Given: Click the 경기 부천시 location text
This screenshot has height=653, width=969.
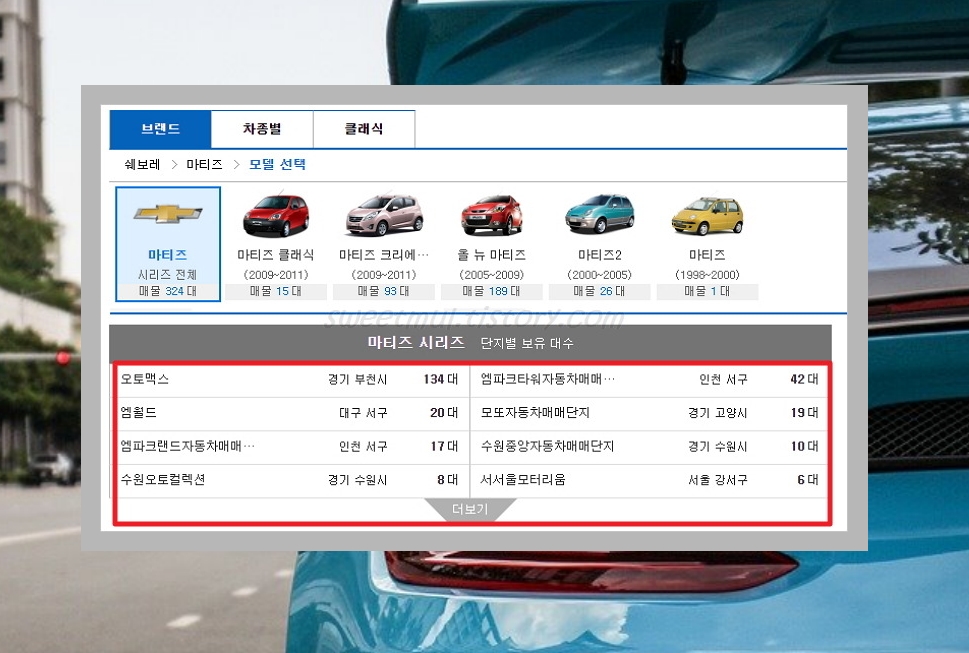Looking at the screenshot, I should (357, 379).
